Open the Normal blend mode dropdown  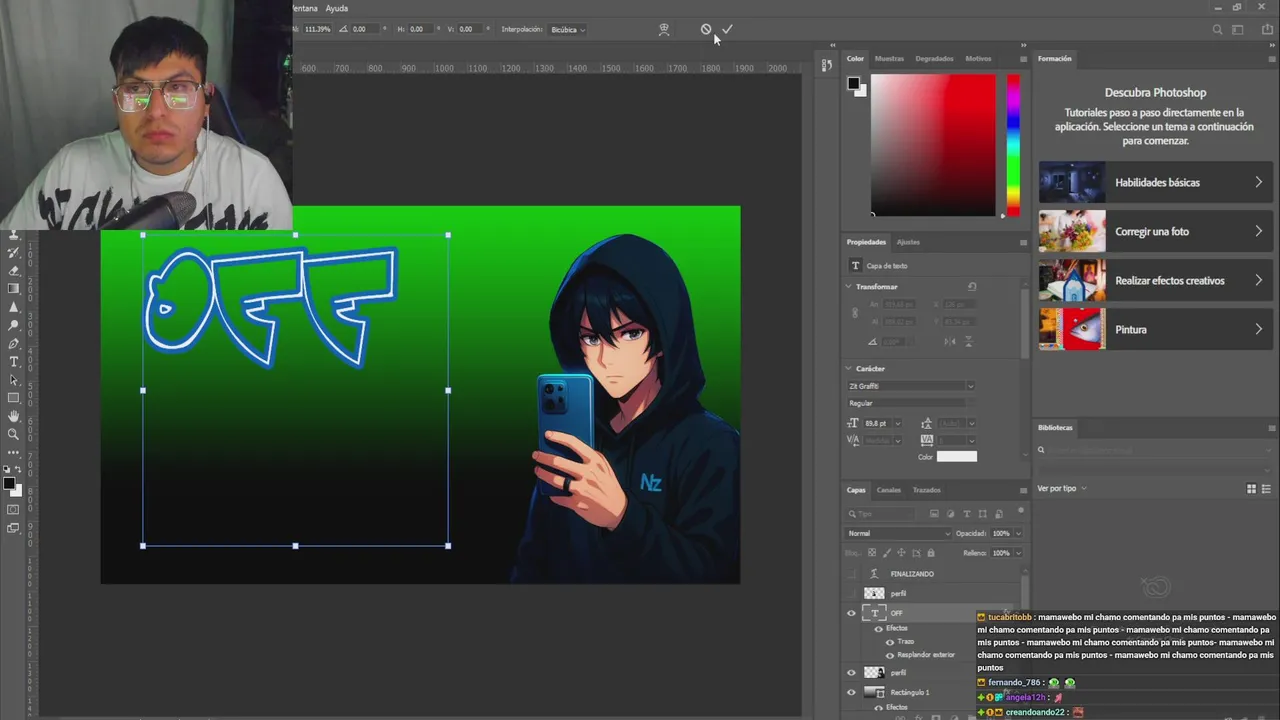point(898,533)
